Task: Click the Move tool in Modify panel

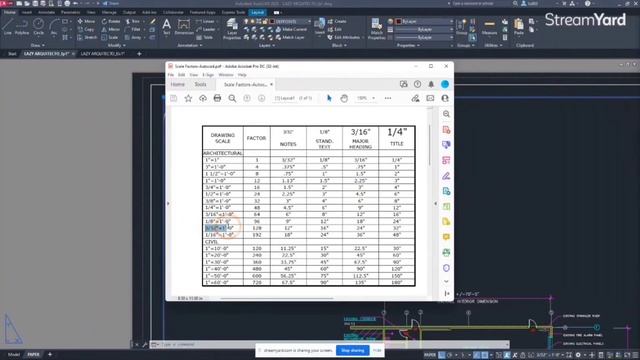Action: 86,21
